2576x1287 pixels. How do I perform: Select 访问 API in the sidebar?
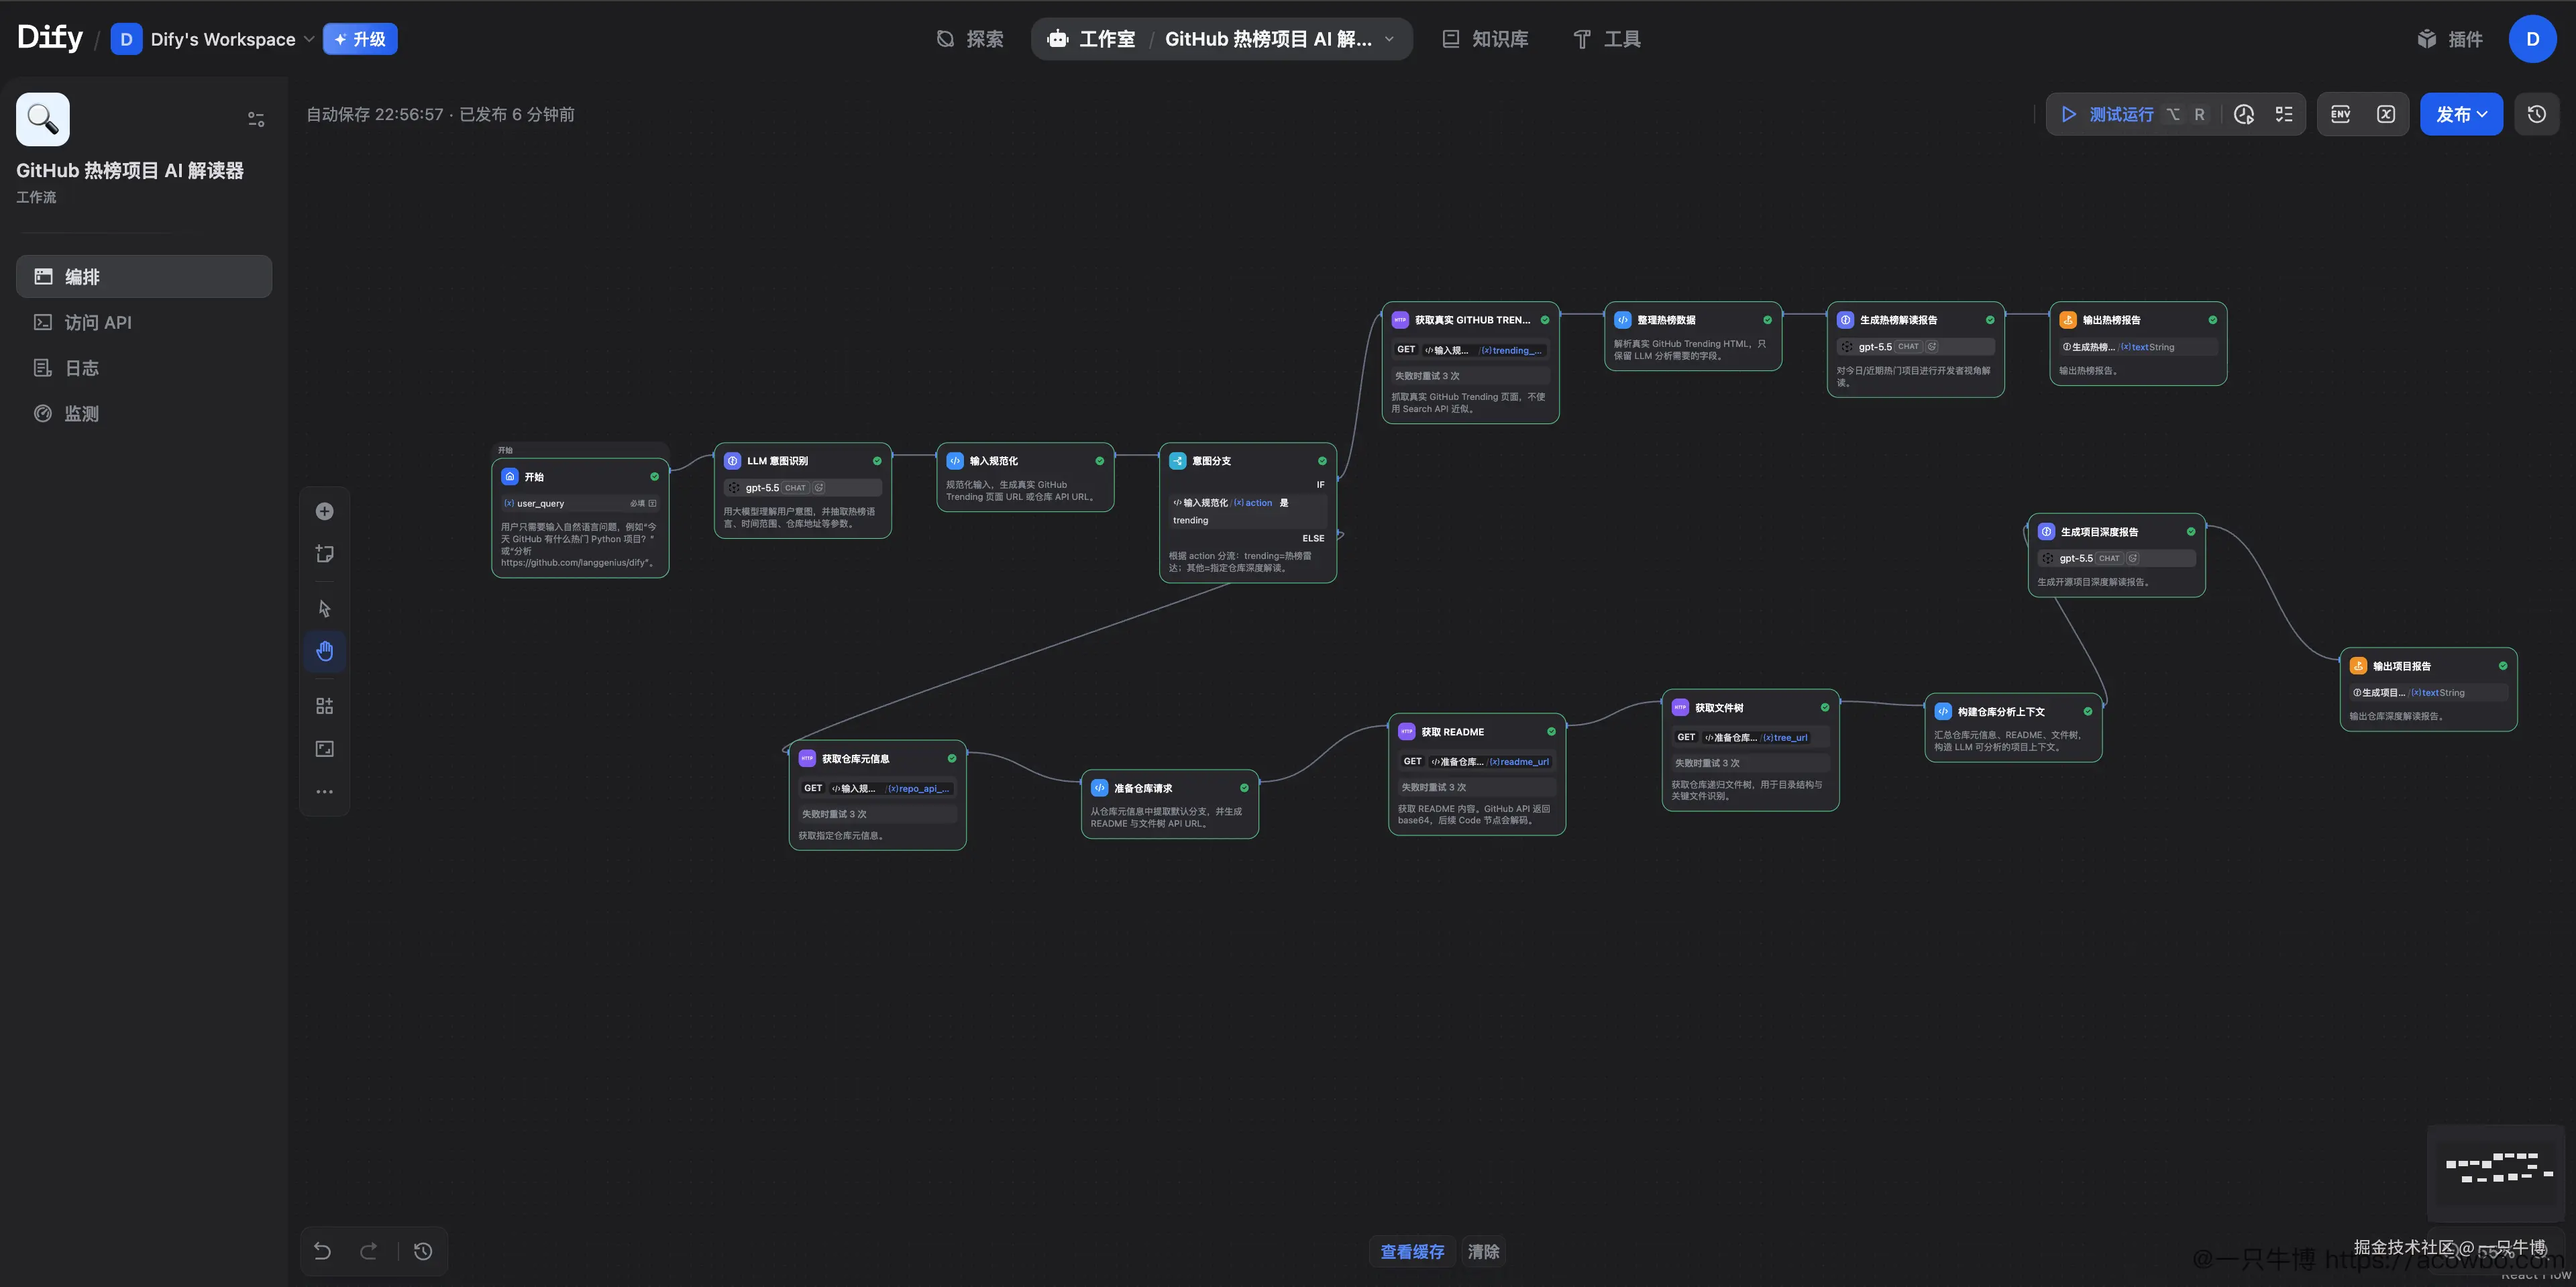coord(144,322)
